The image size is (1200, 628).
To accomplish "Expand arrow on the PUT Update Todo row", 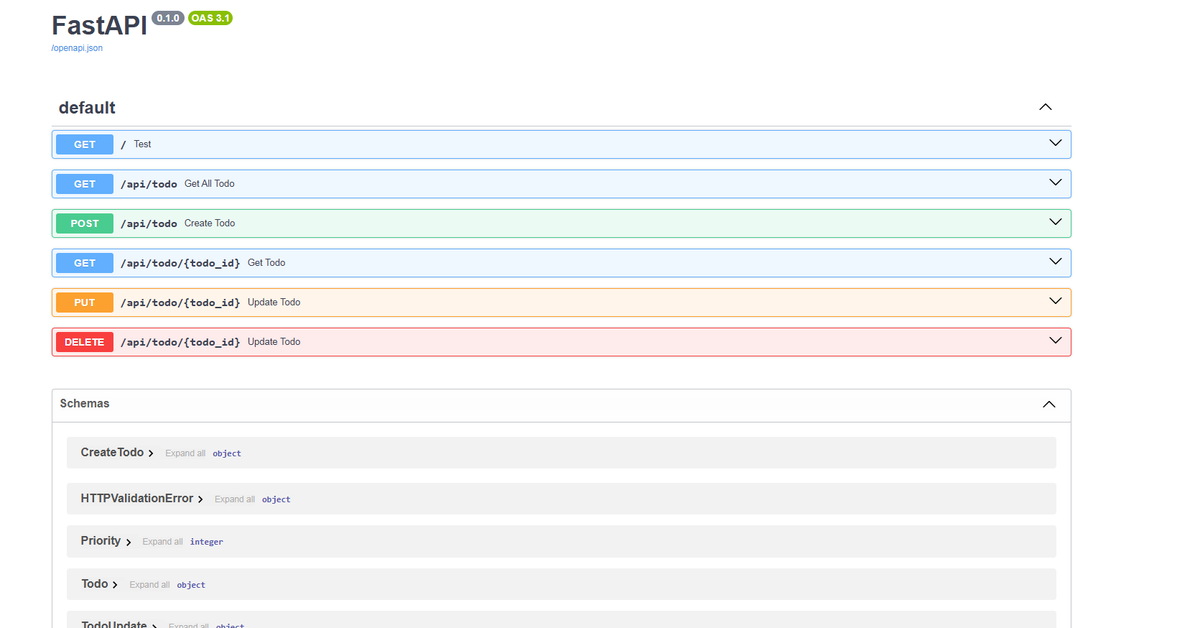I will click(1055, 301).
